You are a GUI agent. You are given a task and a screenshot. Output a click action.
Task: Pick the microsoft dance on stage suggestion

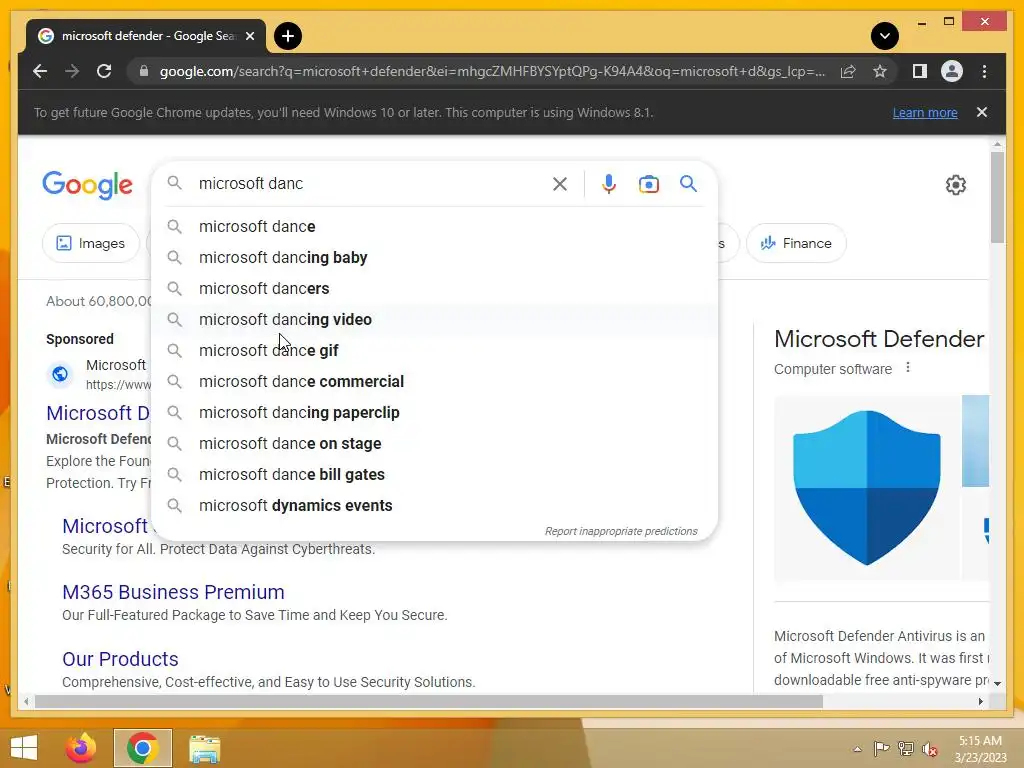[434, 443]
